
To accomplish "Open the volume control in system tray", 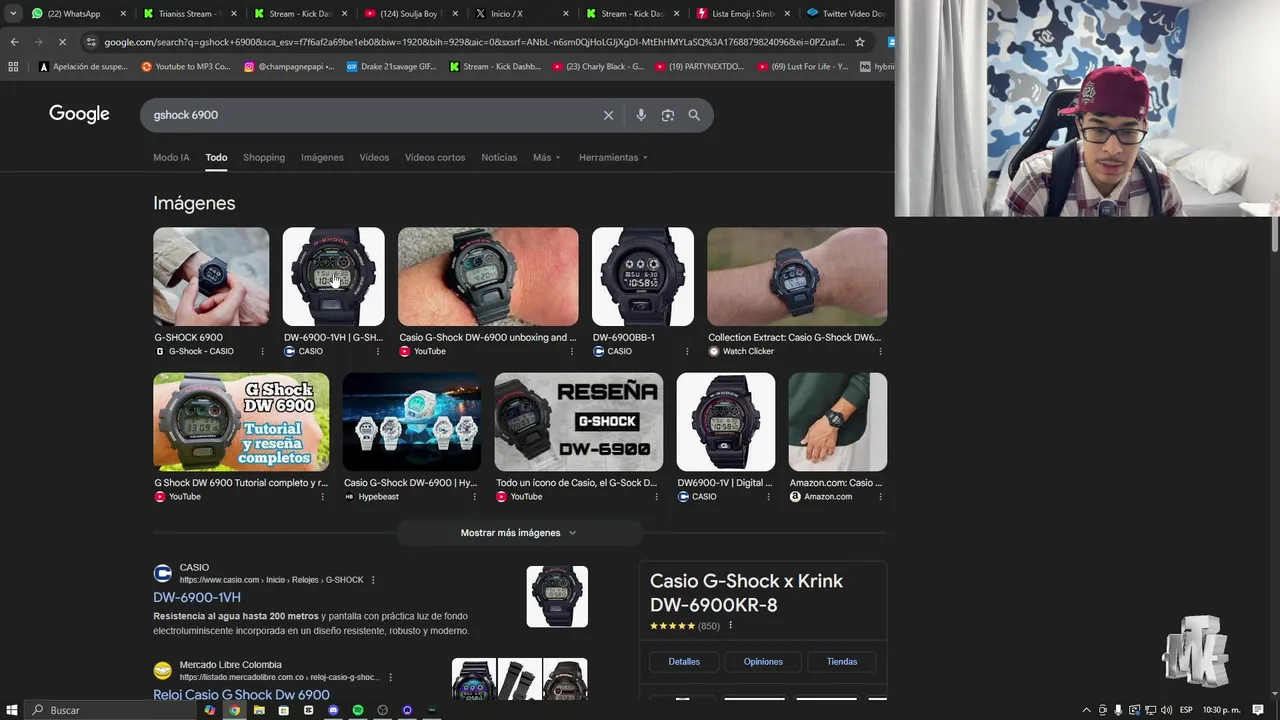I will pyautogui.click(x=1166, y=710).
